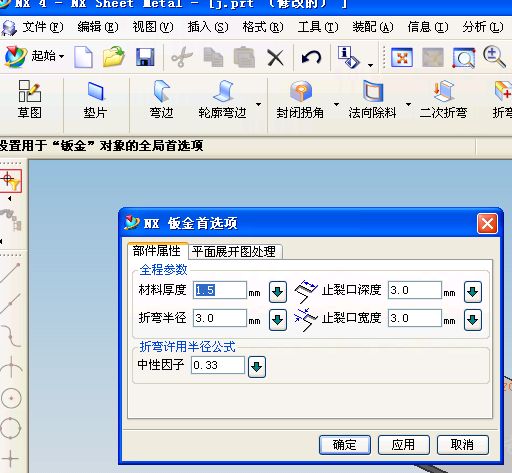Undo the last action with the arrow icon

[311, 57]
